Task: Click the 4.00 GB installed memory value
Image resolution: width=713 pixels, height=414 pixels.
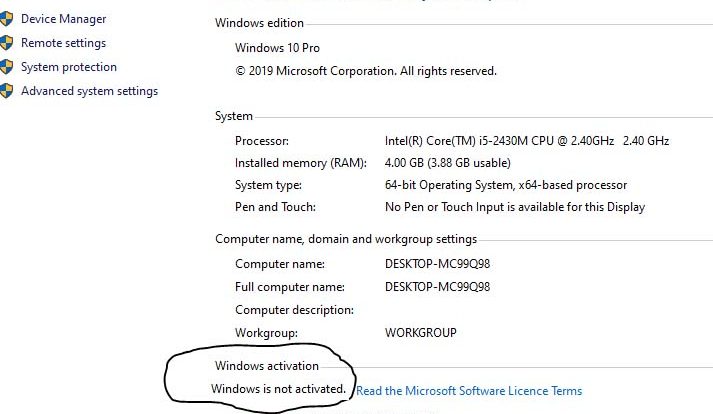Action: click(x=447, y=163)
